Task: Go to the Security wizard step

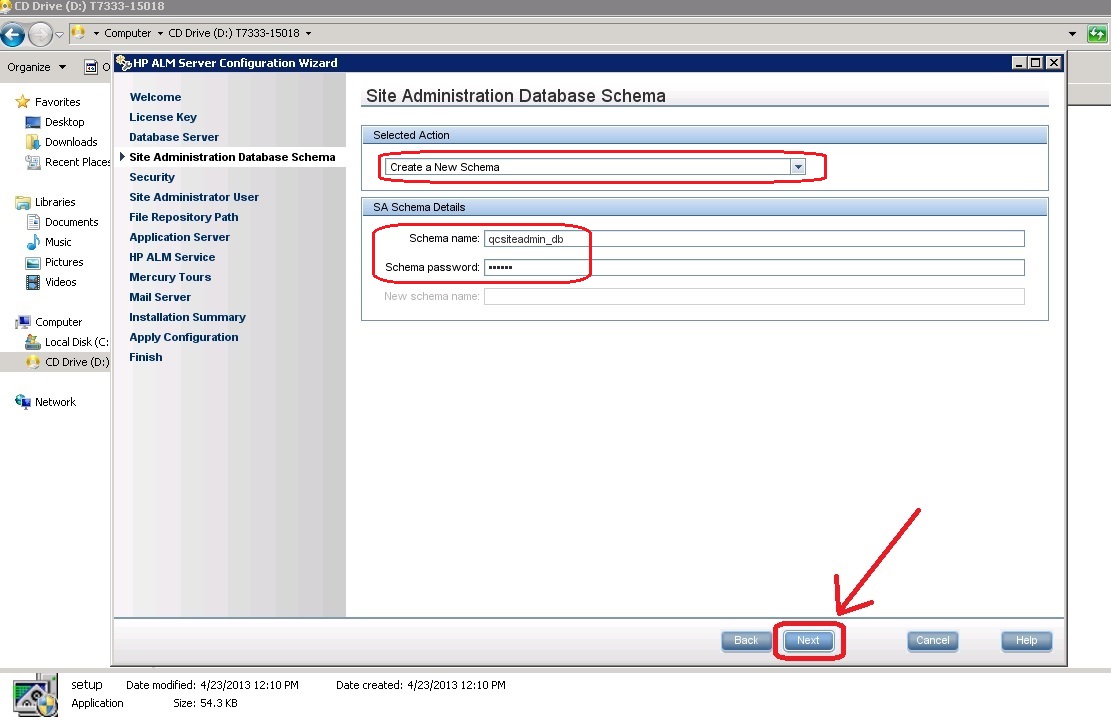Action: 152,177
